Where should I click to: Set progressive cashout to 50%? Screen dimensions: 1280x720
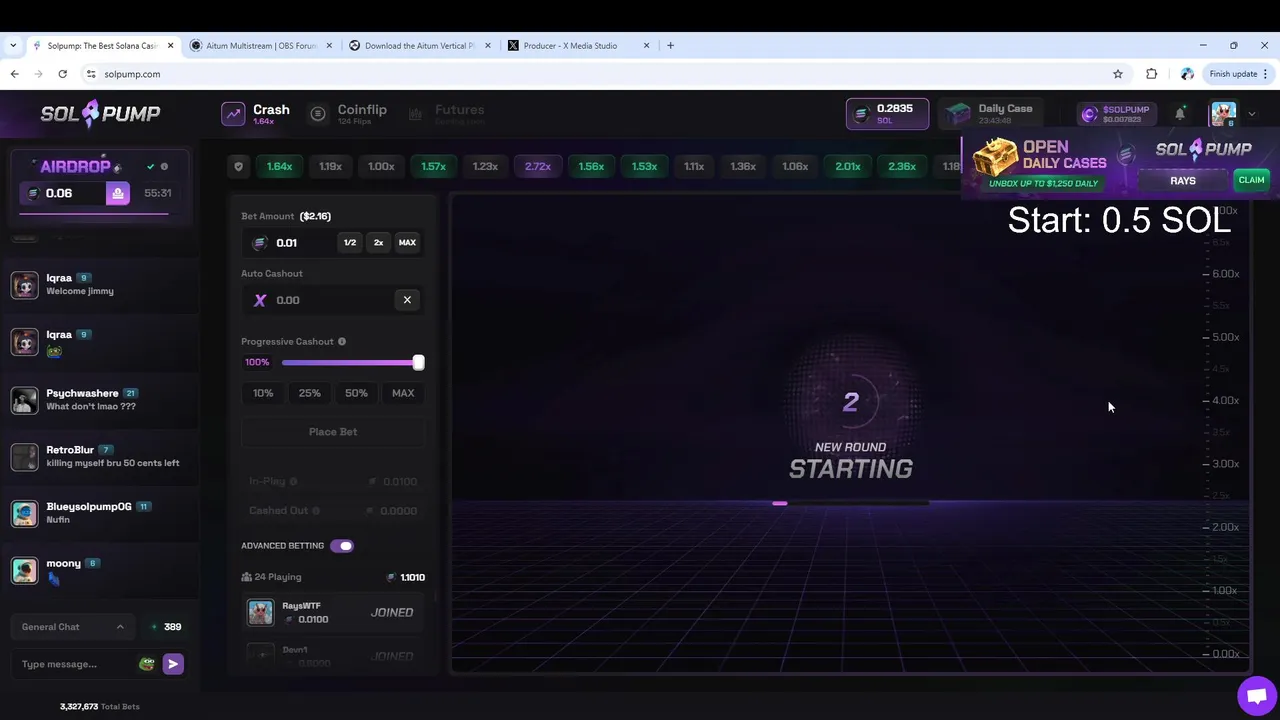tap(356, 393)
